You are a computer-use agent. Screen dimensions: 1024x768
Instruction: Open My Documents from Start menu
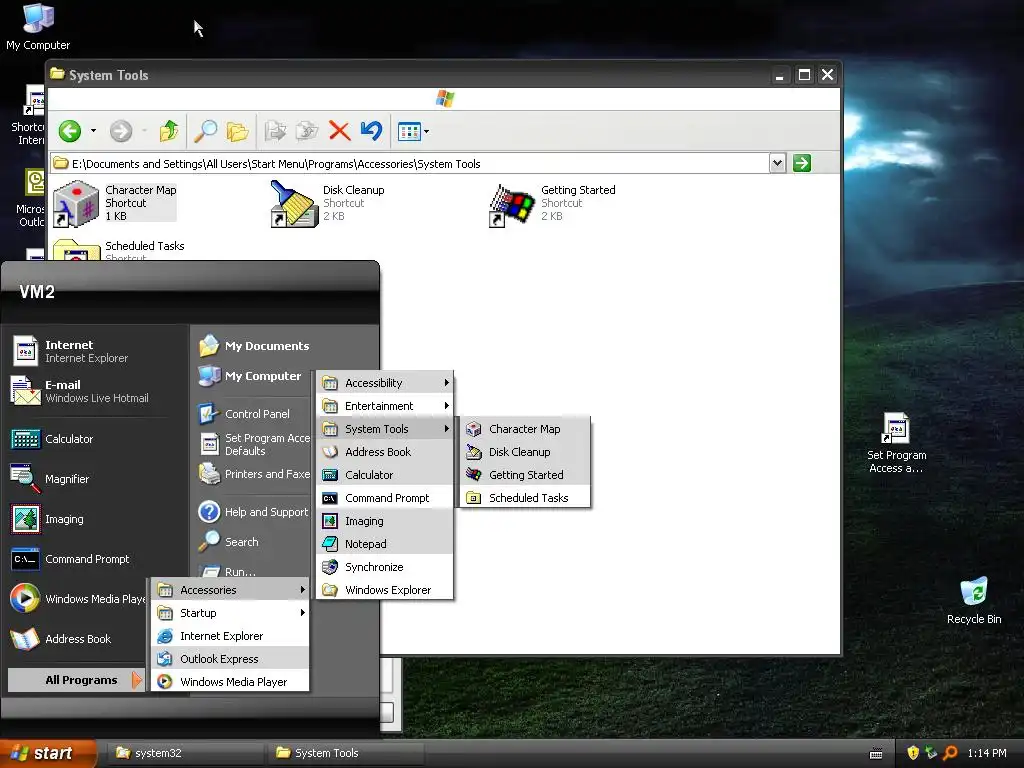coord(253,345)
